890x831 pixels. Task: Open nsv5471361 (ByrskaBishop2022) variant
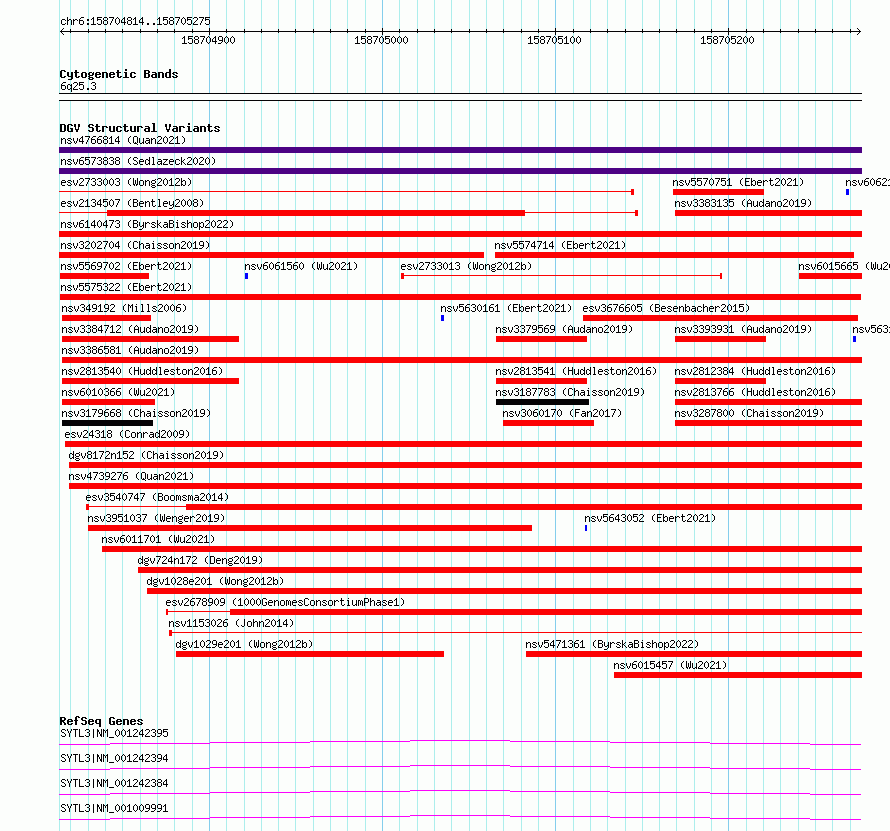[612, 644]
